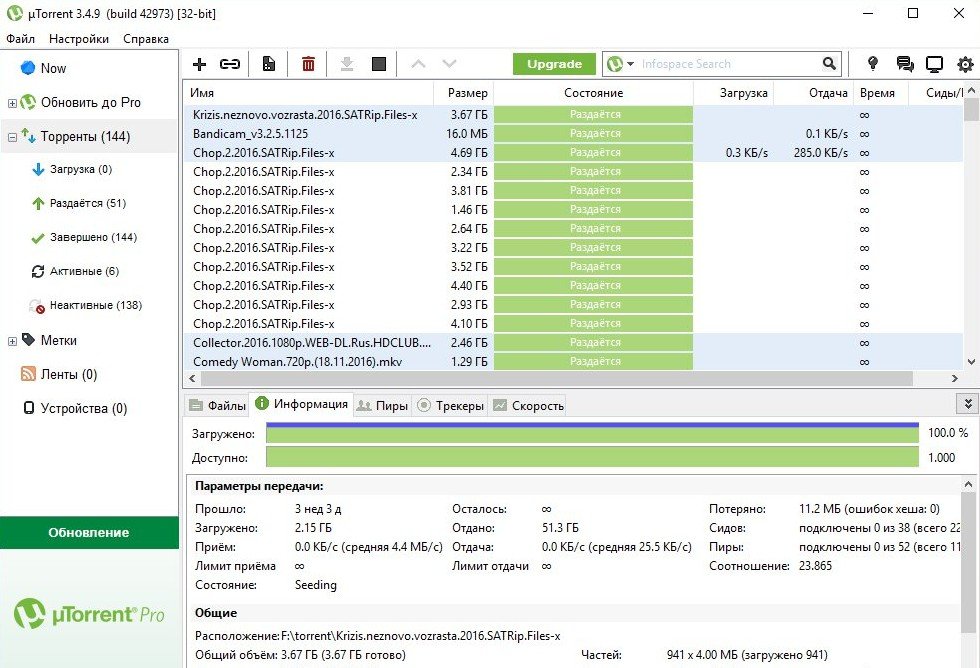Click Move Down Queue arrow icon

pyautogui.click(x=449, y=64)
